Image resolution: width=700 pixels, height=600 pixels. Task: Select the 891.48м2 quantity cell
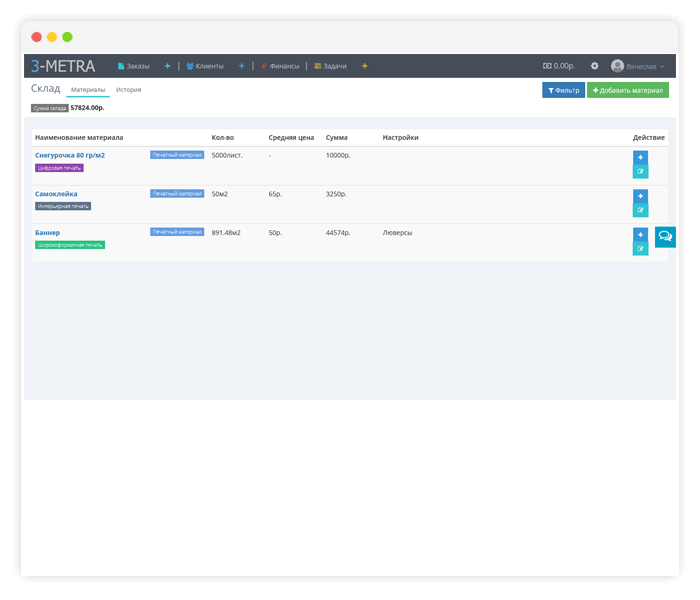tap(226, 233)
